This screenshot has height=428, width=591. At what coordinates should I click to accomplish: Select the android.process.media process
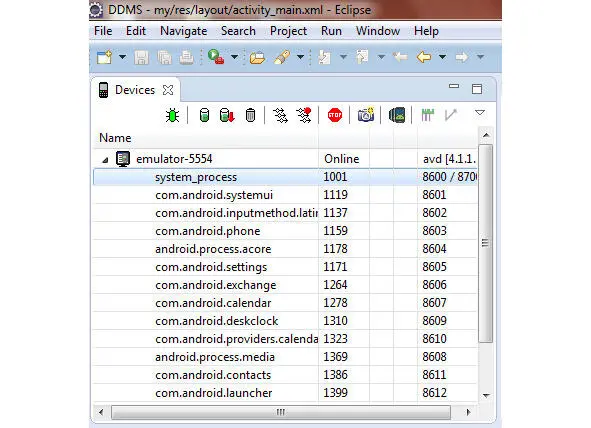[285, 357]
